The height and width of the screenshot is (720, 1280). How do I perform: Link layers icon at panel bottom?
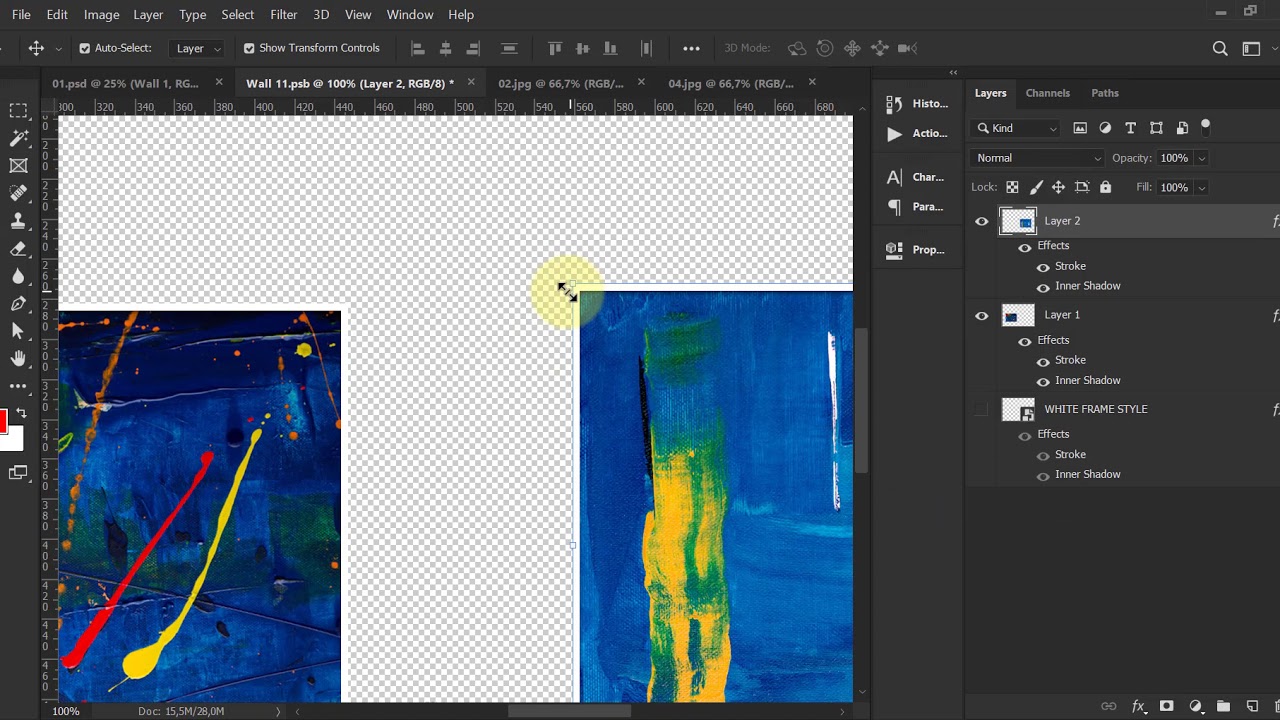(1108, 707)
